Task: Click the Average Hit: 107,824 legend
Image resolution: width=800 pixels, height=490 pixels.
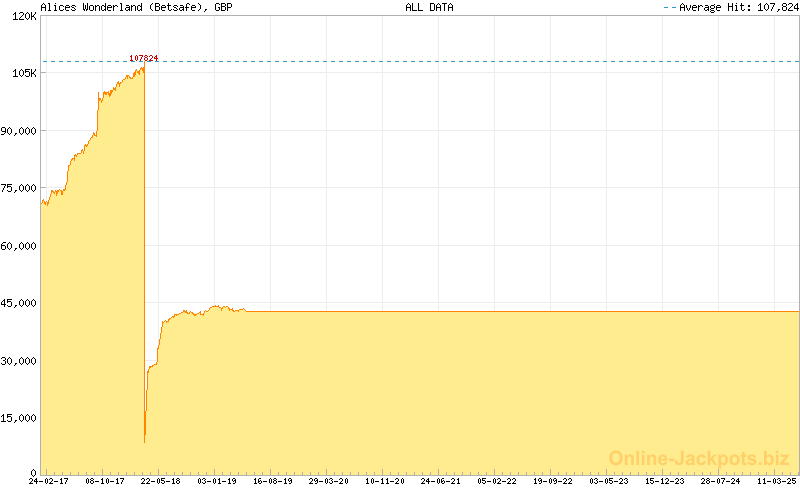Action: coord(730,7)
